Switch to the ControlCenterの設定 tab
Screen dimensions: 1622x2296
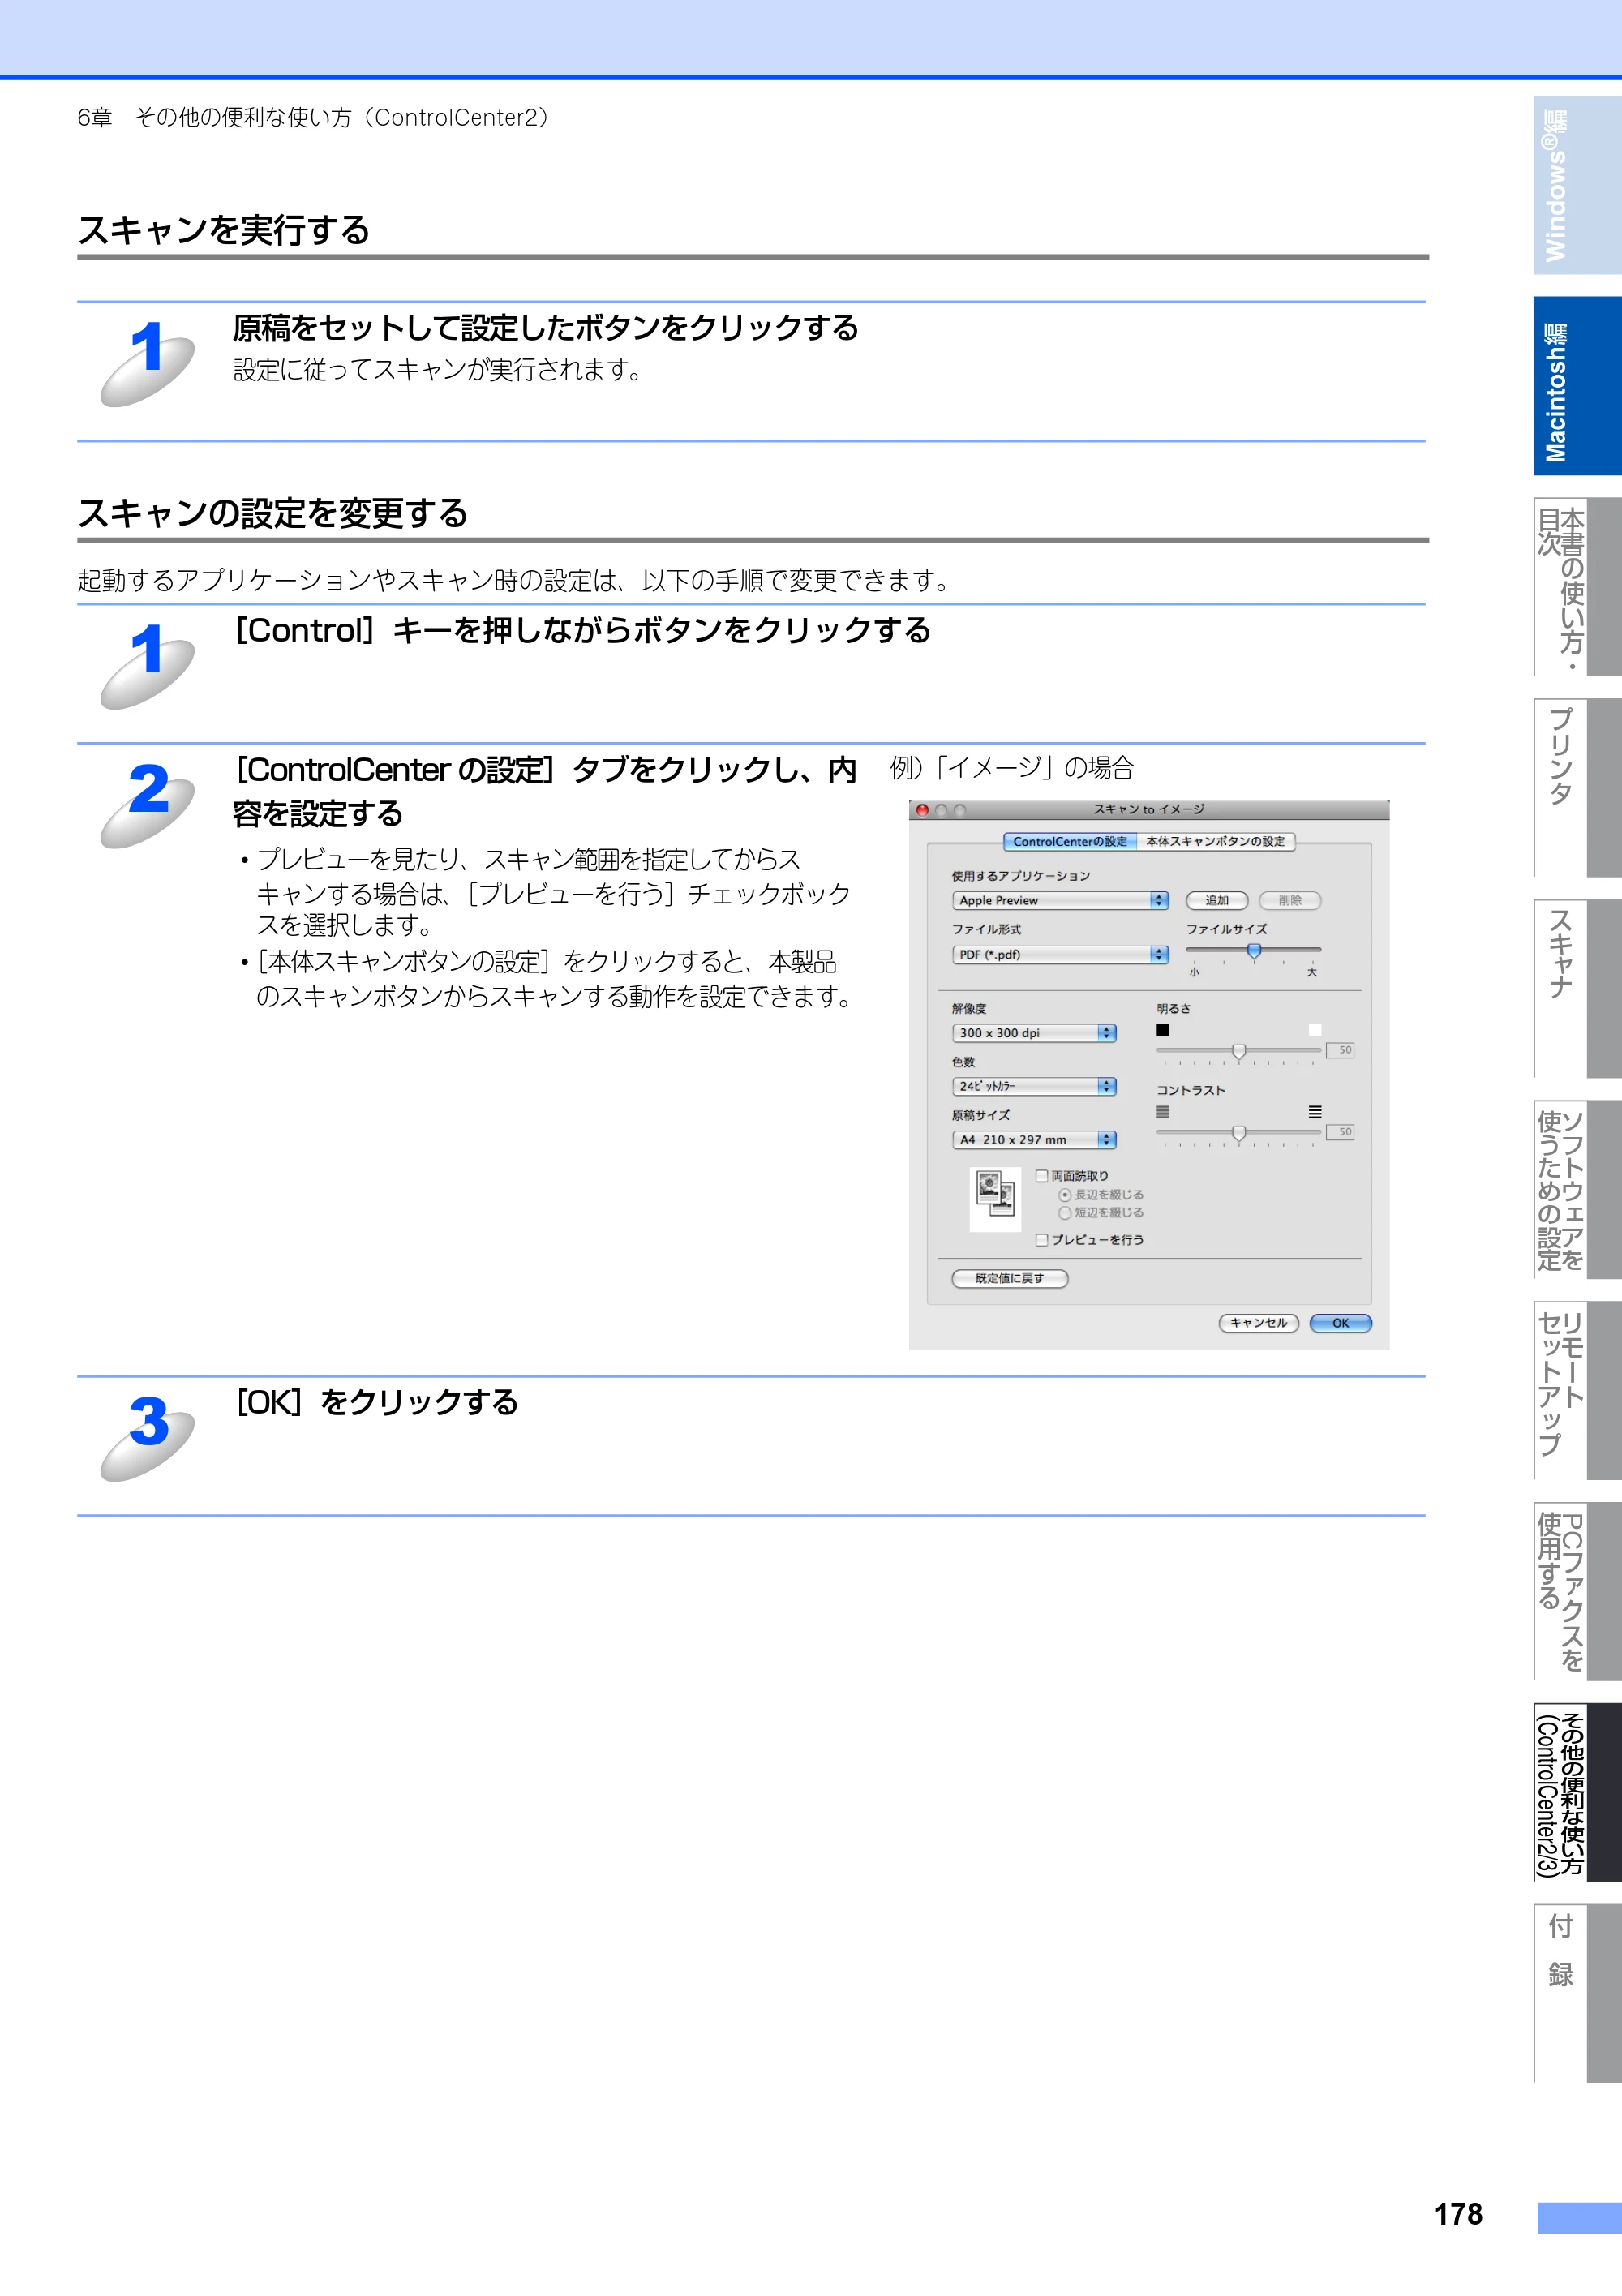pyautogui.click(x=1070, y=842)
